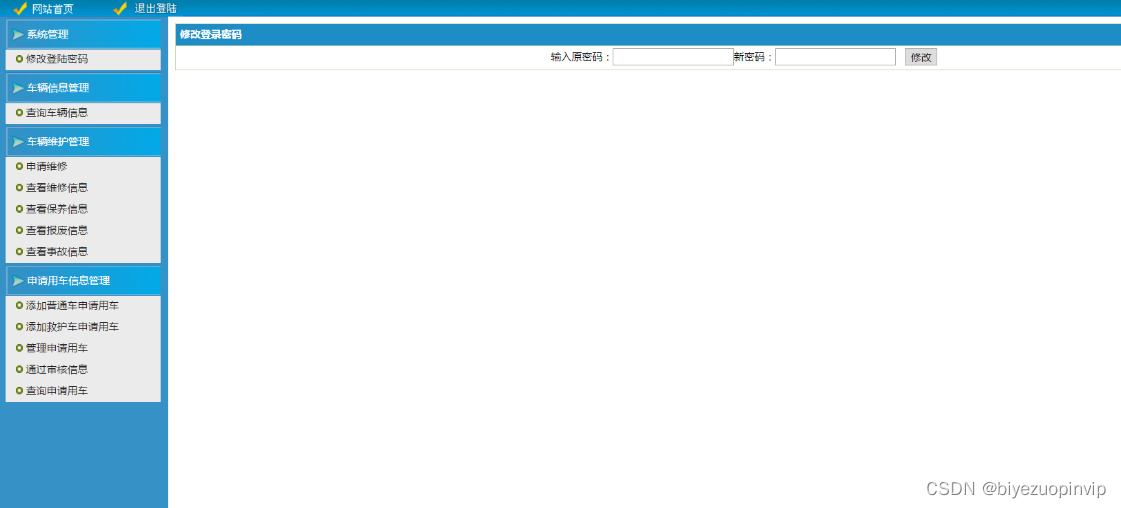Open 修改登陆密码 menu item
Viewport: 1121px width, 508px height.
pos(57,59)
